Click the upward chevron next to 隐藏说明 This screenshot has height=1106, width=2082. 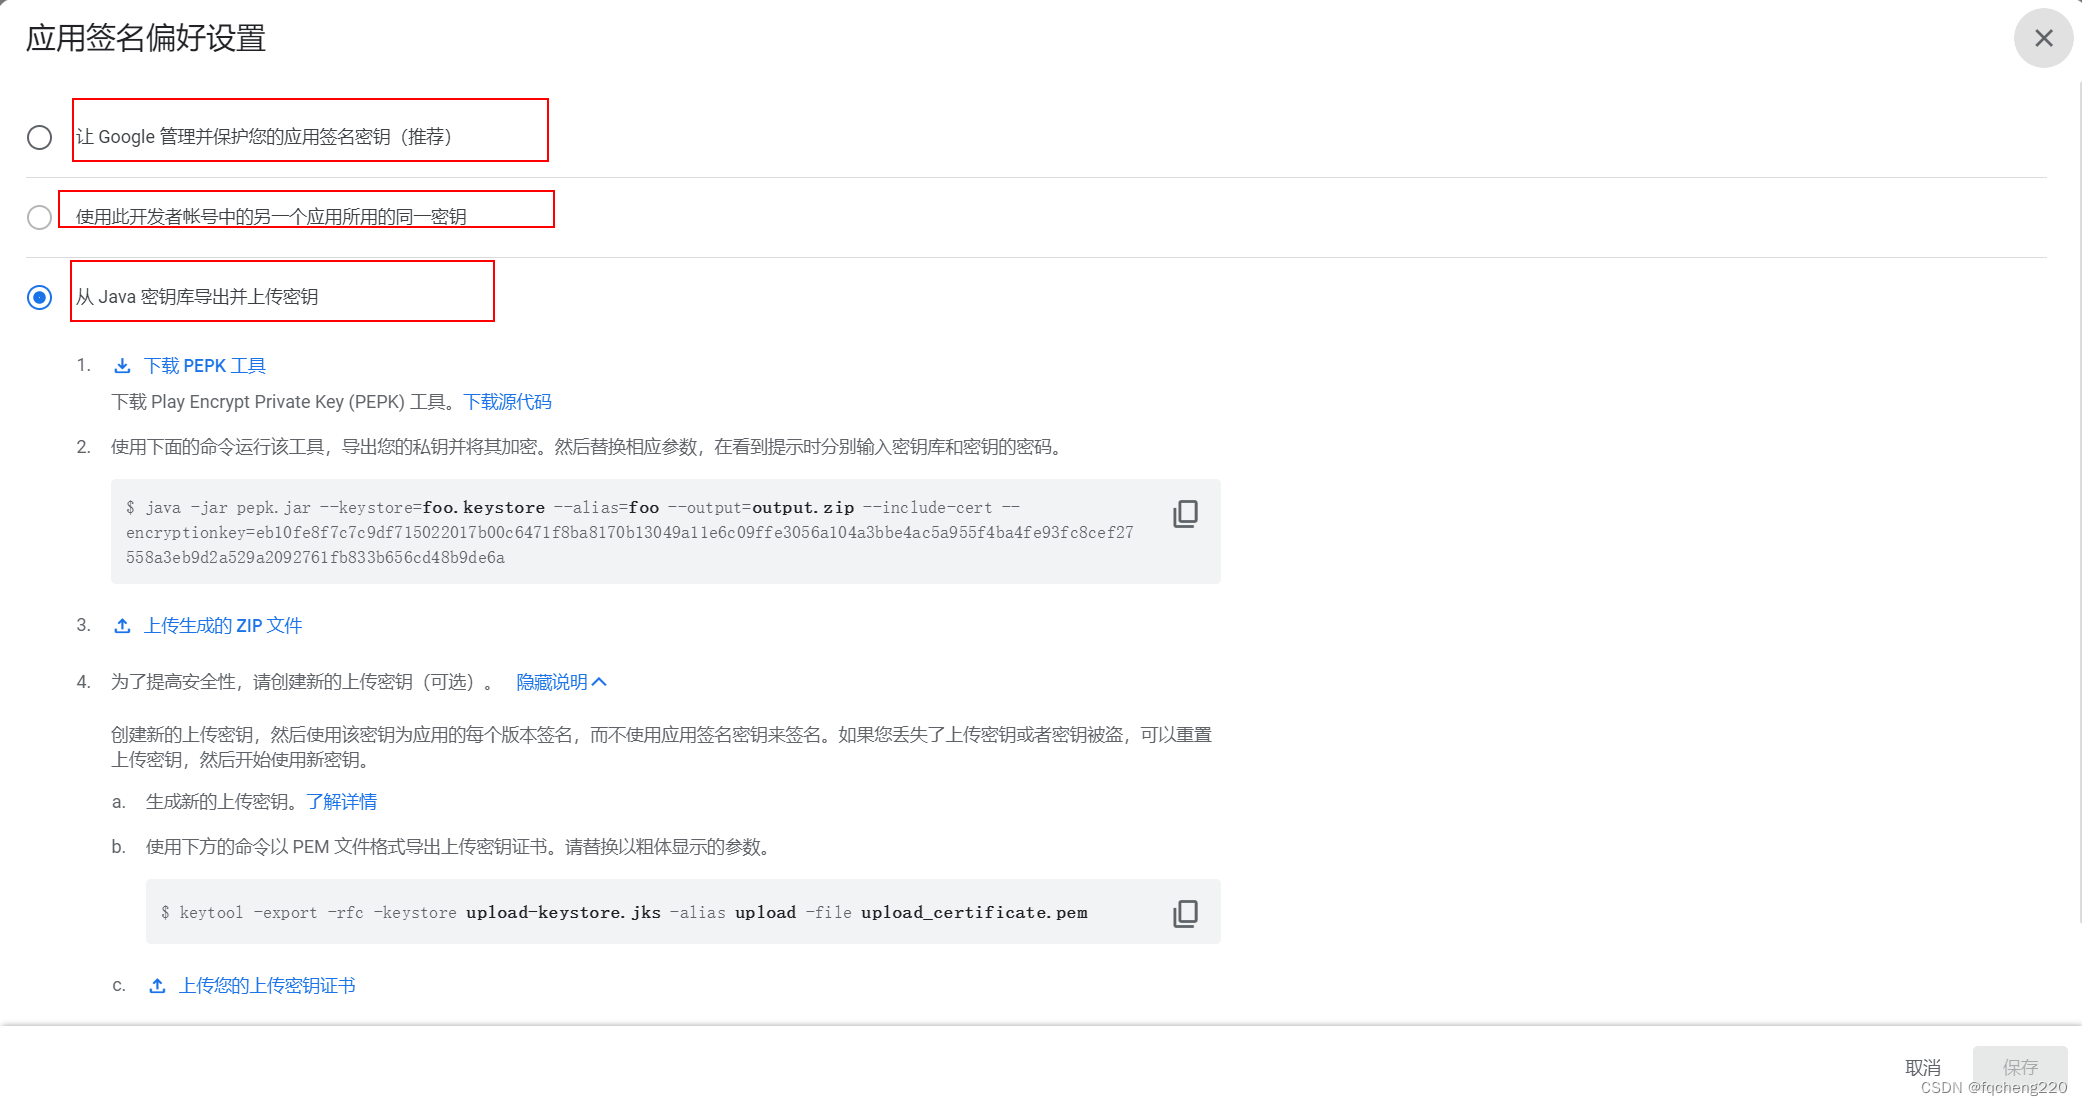click(600, 681)
